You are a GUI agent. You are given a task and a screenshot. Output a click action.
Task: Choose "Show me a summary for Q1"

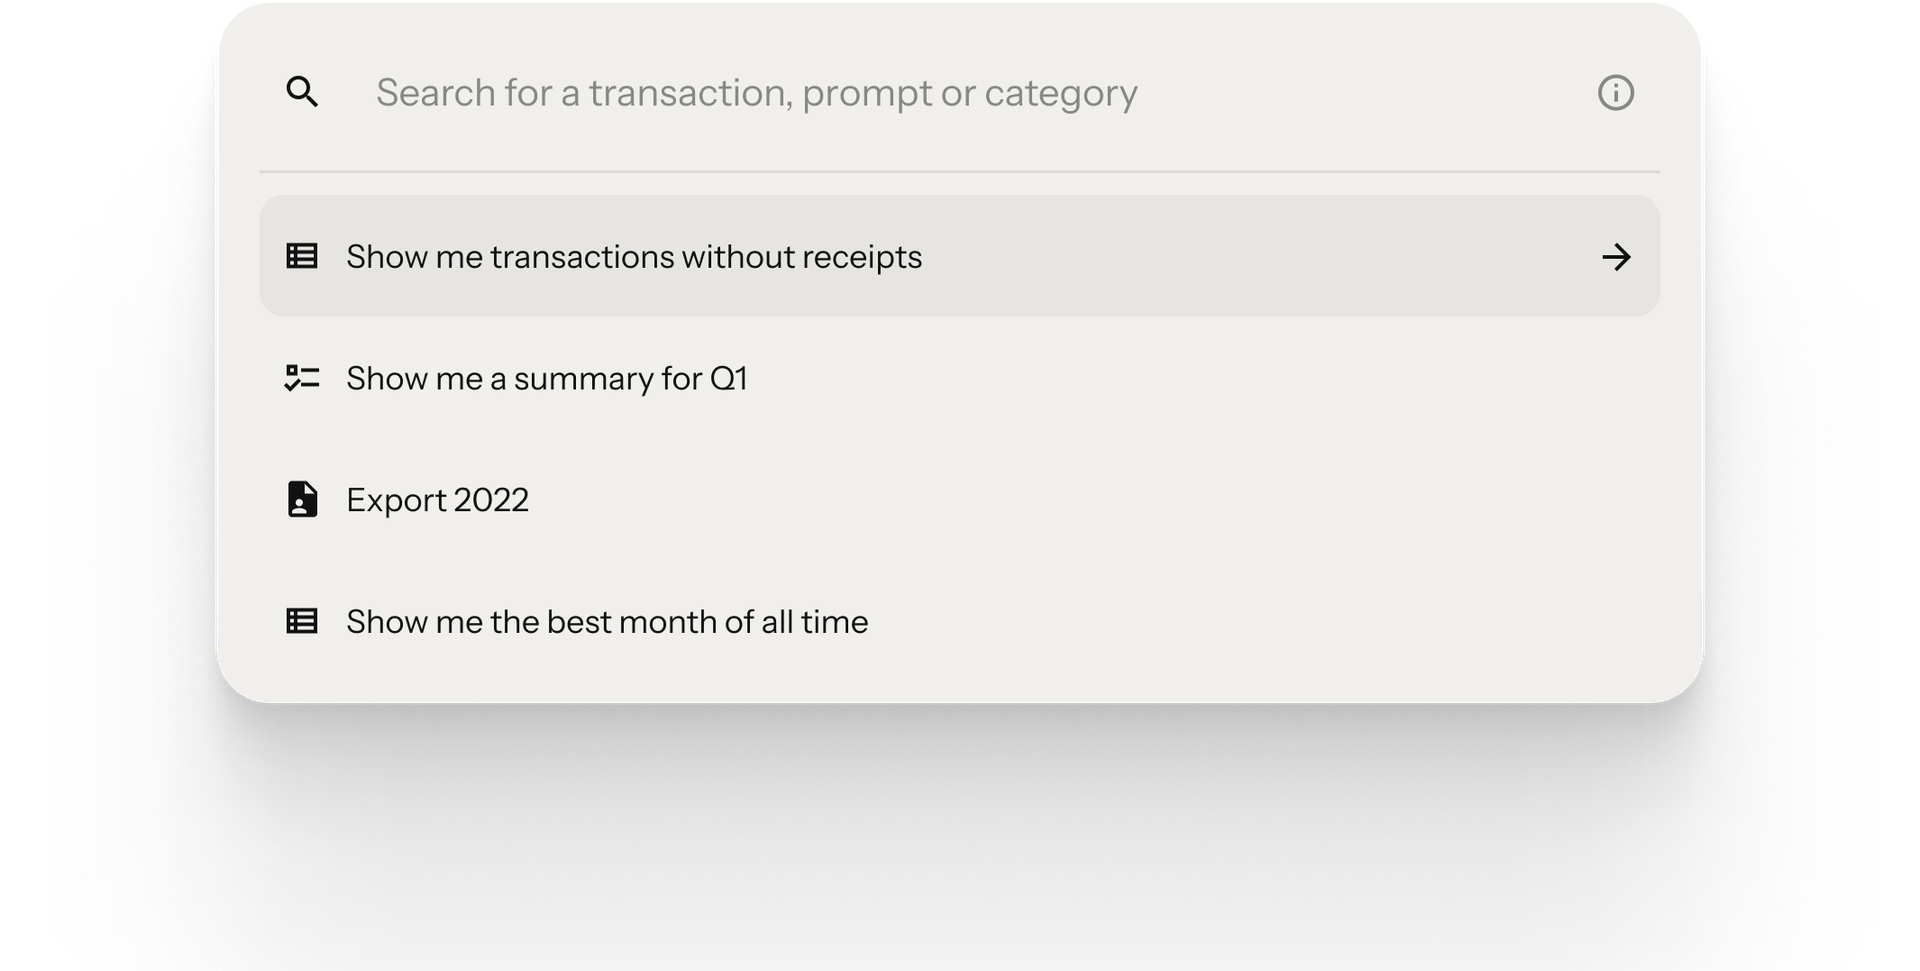point(547,379)
